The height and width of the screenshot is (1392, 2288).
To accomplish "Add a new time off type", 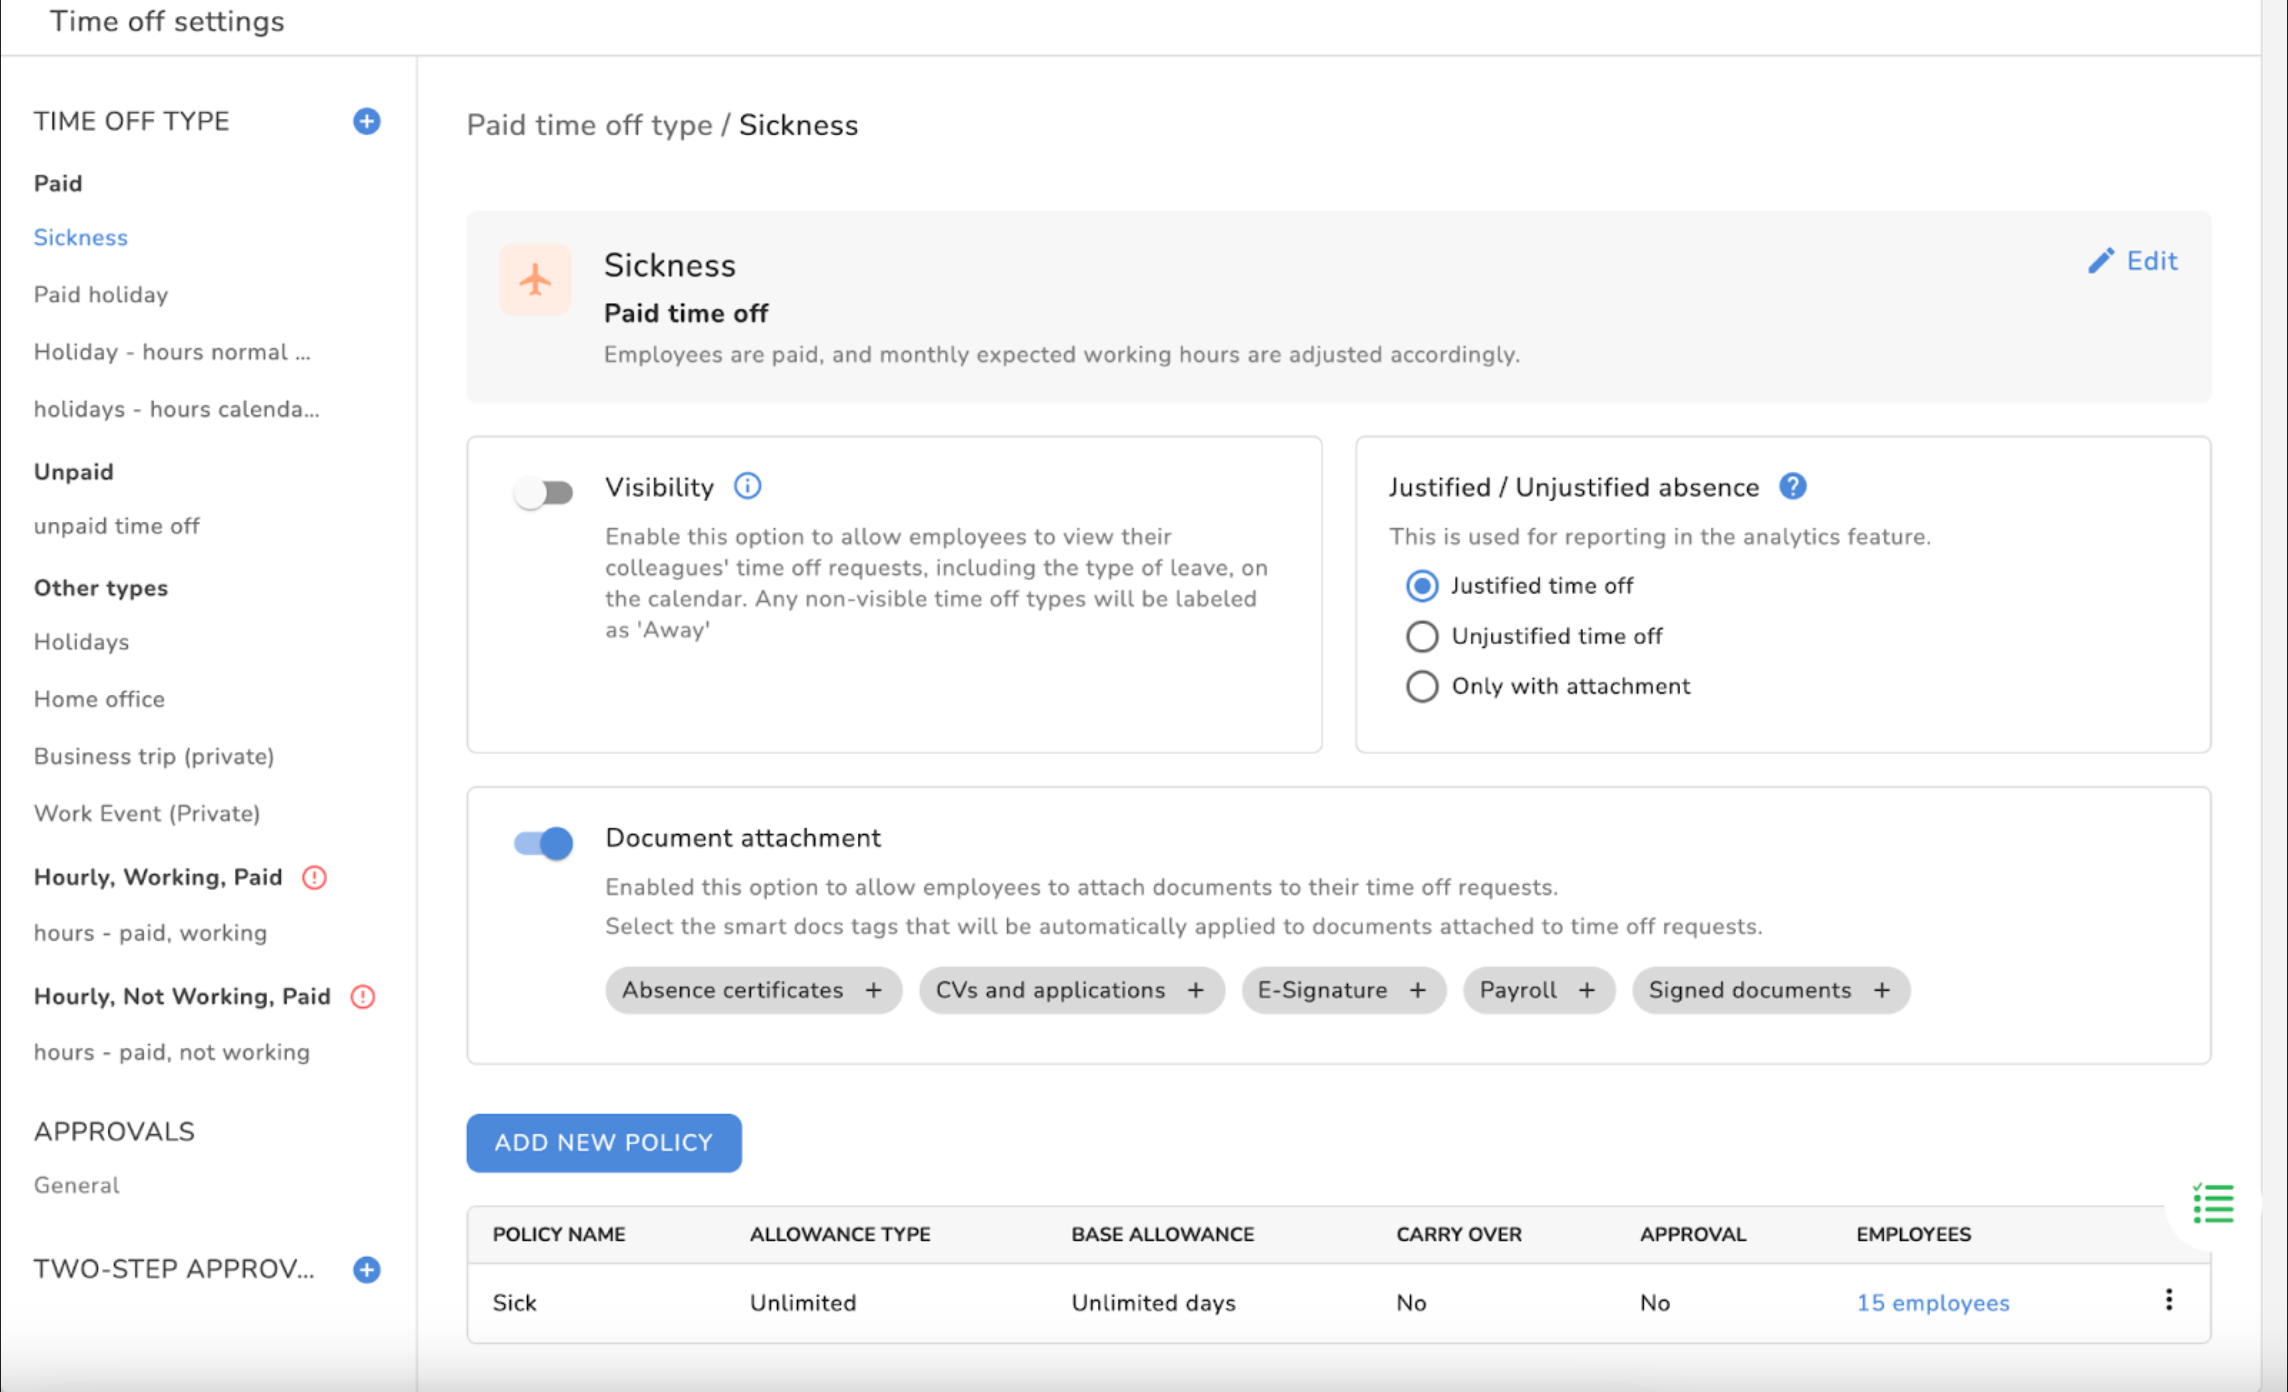I will (x=367, y=121).
